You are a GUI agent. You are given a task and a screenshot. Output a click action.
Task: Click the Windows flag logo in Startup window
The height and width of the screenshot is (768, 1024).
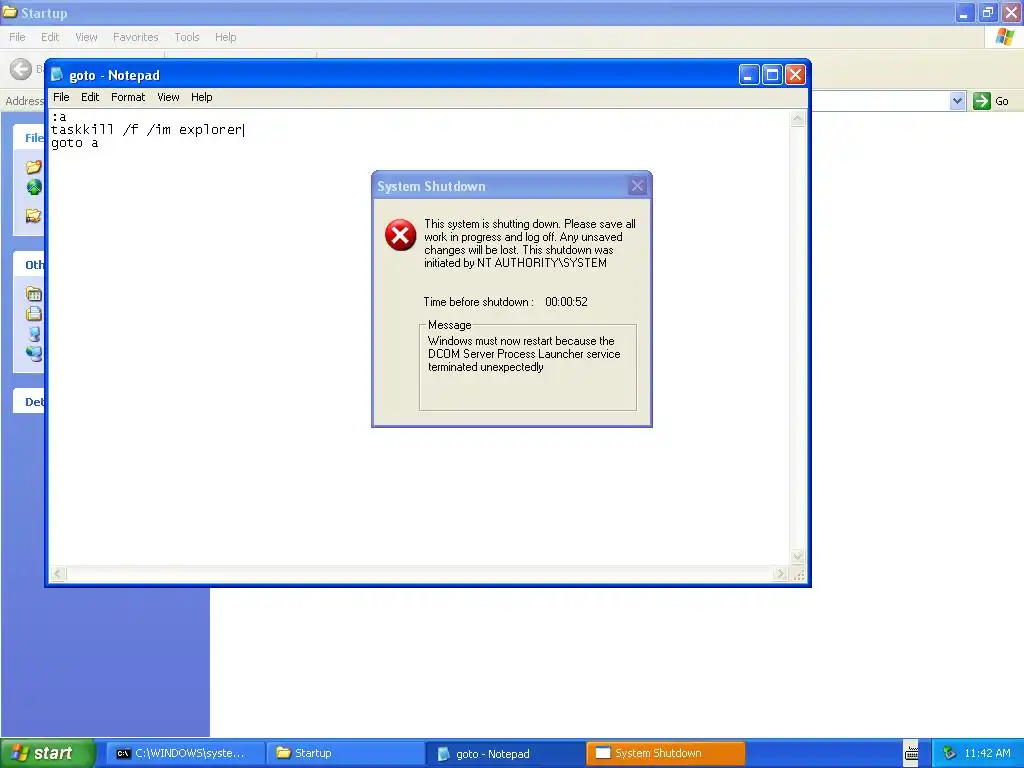click(x=1005, y=37)
